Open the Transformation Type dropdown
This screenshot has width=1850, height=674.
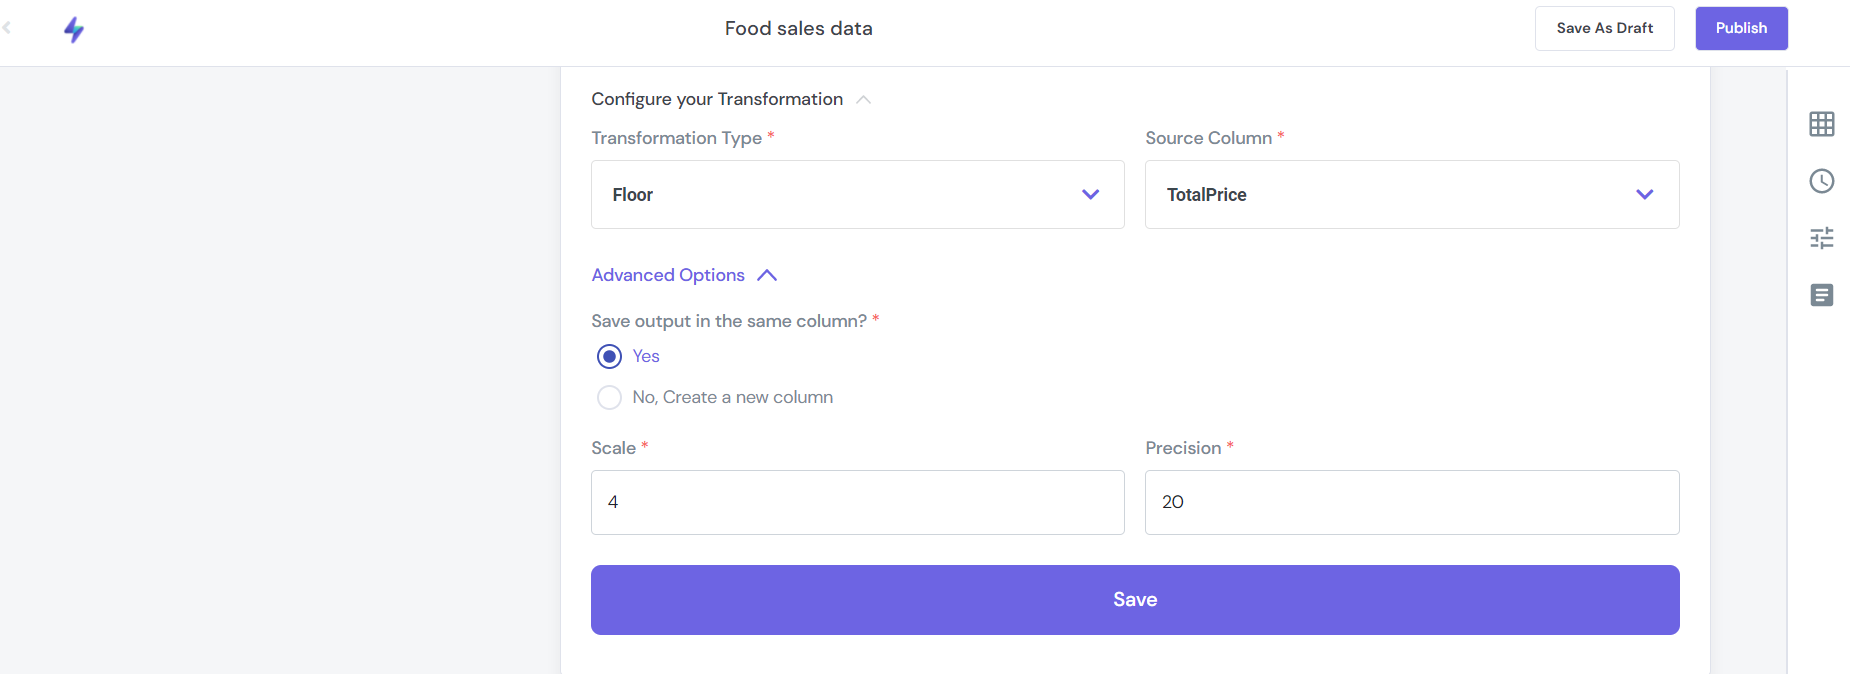tap(857, 195)
